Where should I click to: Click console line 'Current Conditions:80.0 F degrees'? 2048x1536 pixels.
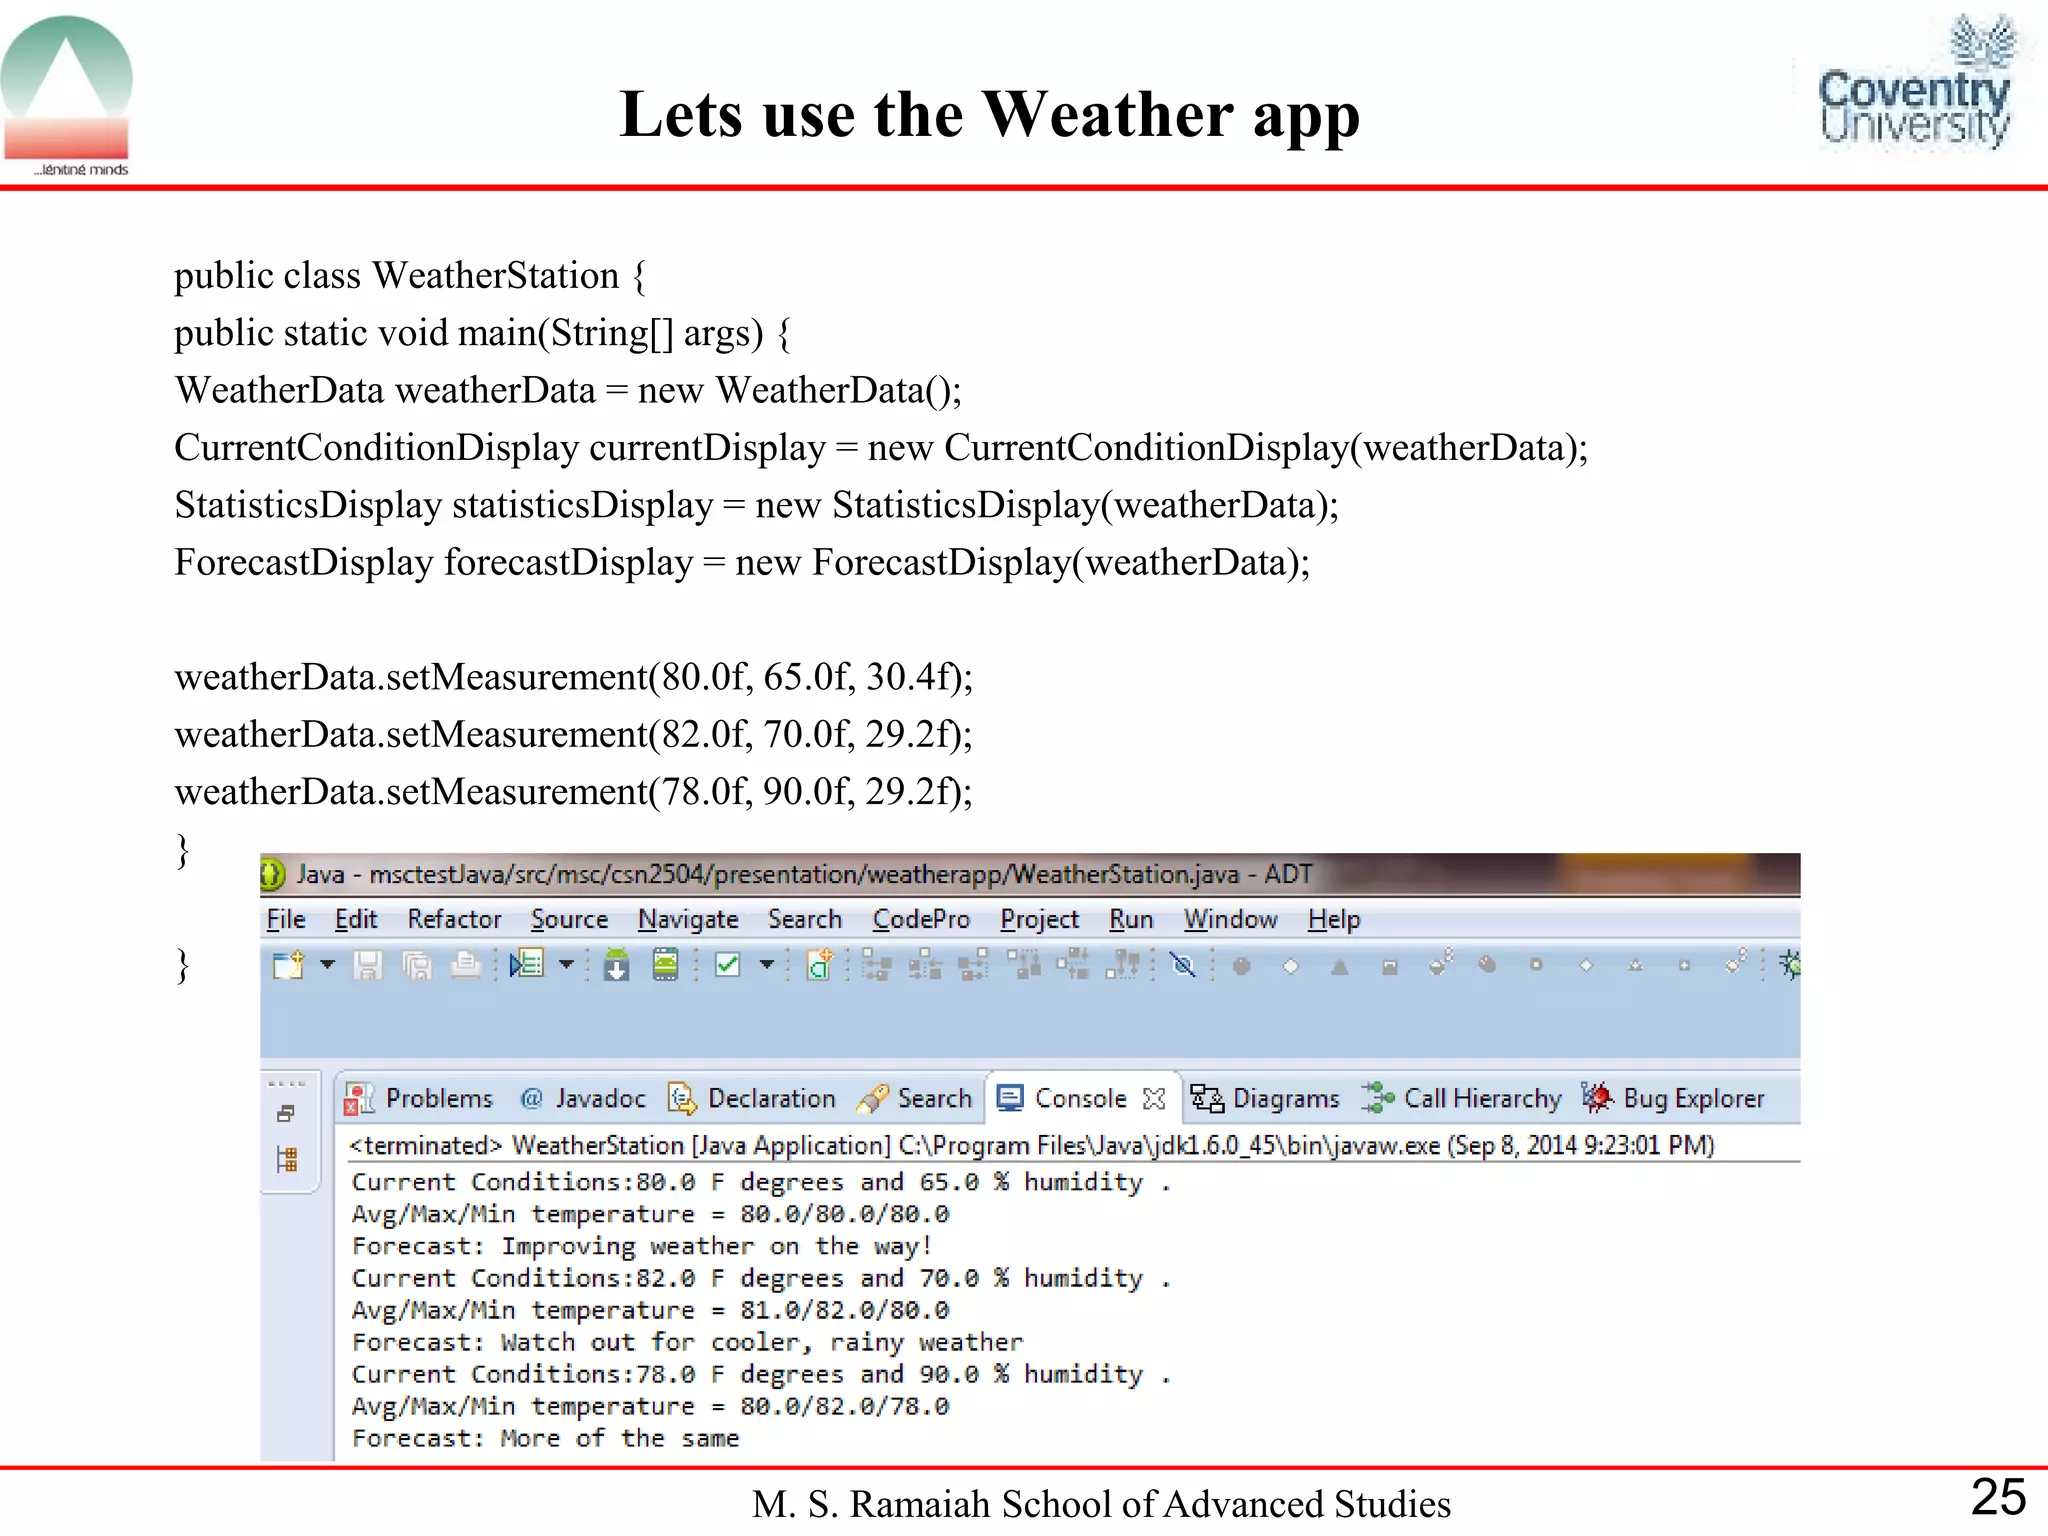(x=762, y=1182)
